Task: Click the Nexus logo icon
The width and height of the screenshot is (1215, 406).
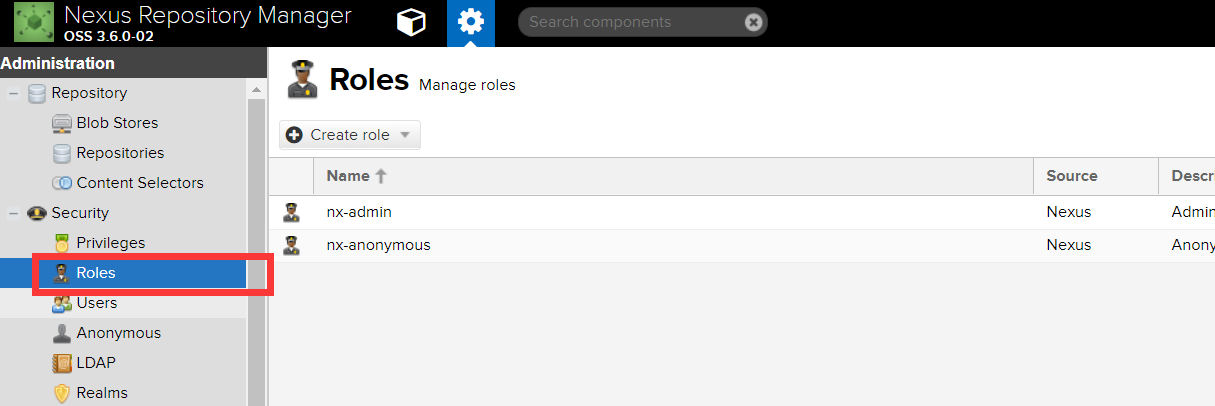Action: (33, 22)
